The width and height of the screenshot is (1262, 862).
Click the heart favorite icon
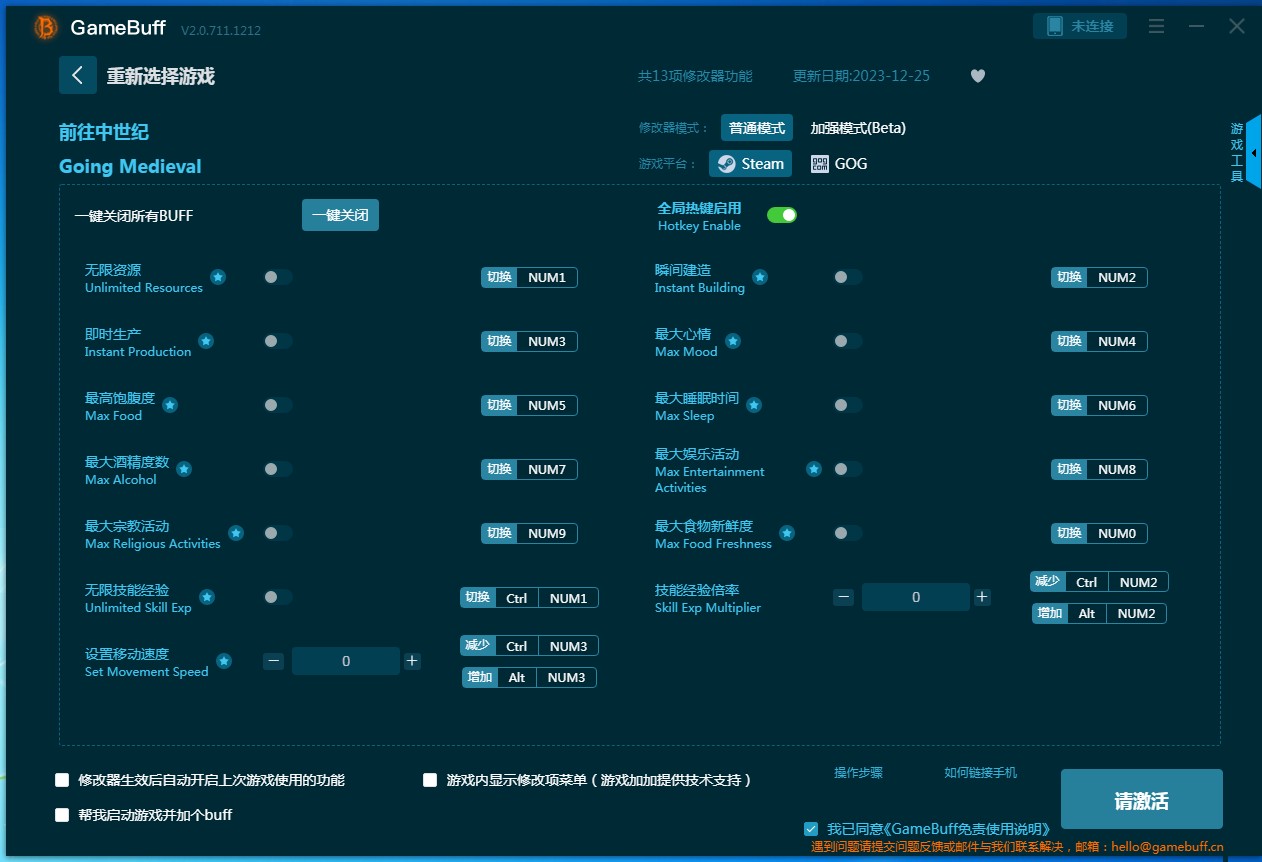[x=978, y=76]
